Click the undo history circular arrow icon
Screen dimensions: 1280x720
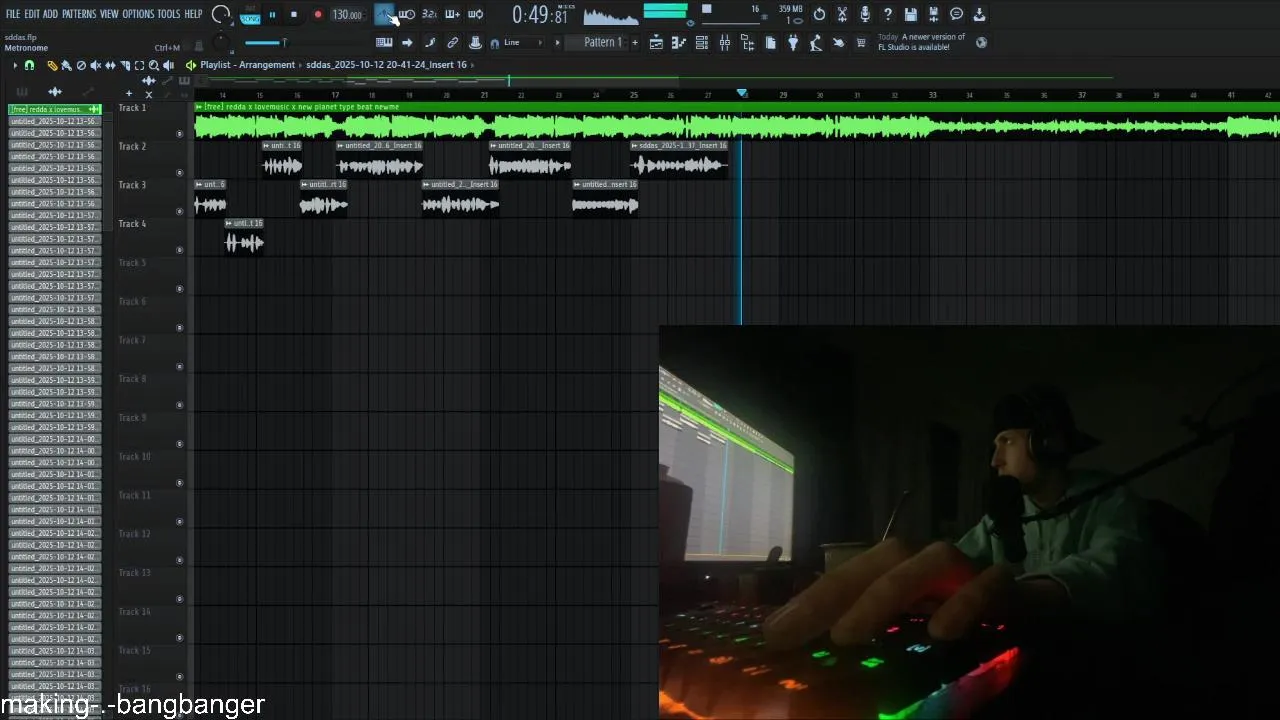pos(819,14)
